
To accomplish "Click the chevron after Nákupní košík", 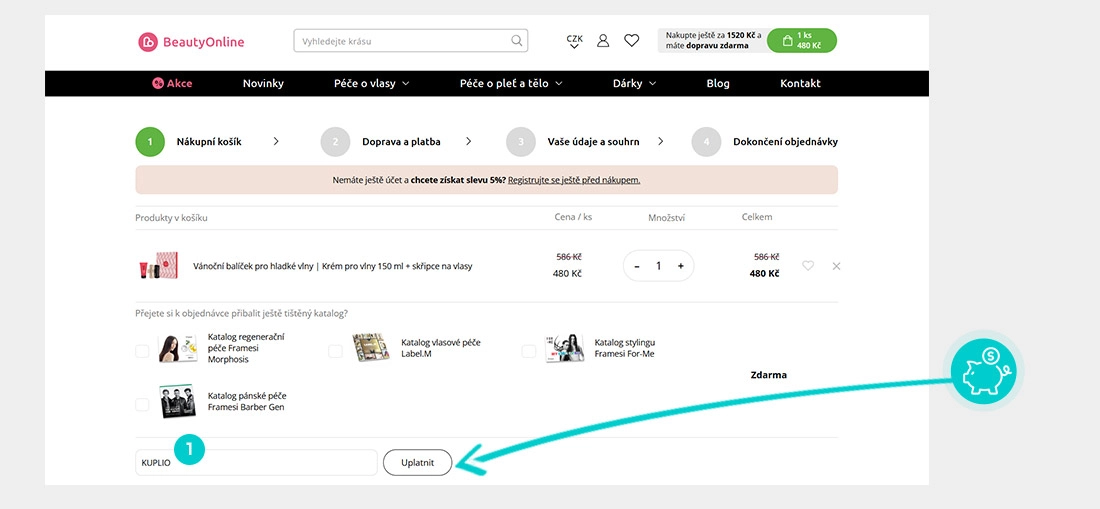I will [276, 141].
